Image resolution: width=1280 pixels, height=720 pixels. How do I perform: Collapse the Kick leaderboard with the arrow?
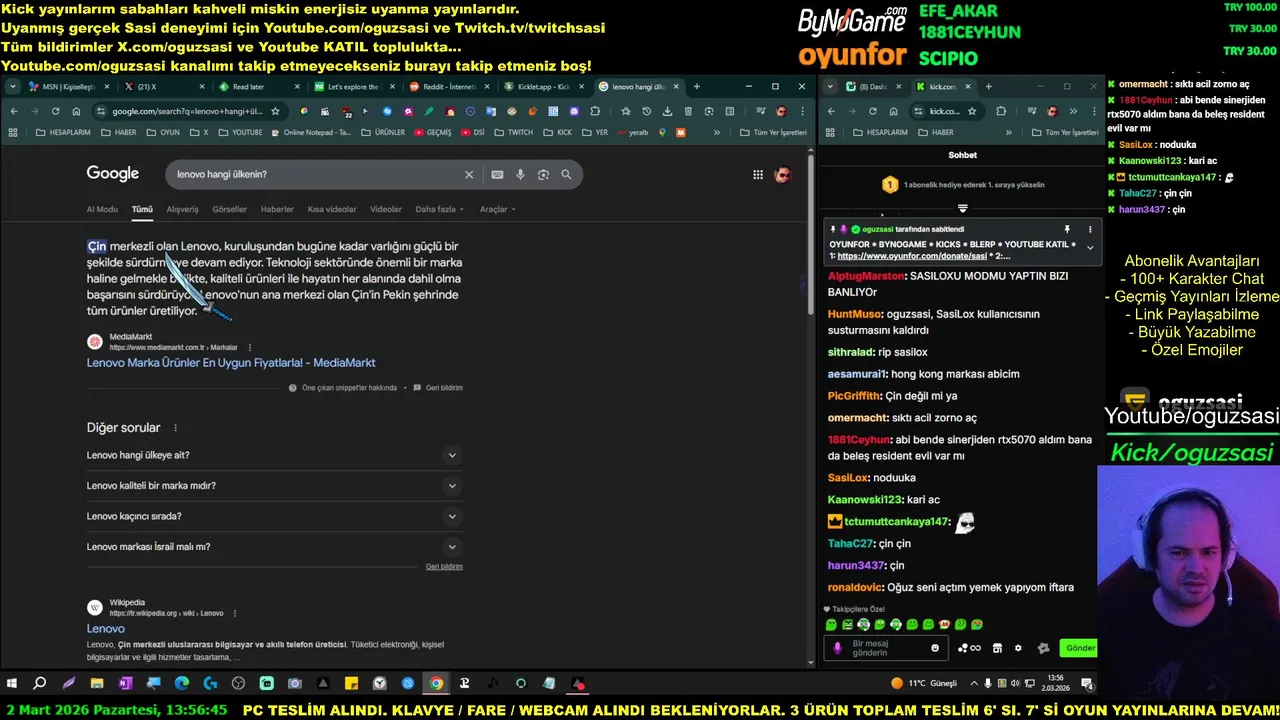coord(963,209)
